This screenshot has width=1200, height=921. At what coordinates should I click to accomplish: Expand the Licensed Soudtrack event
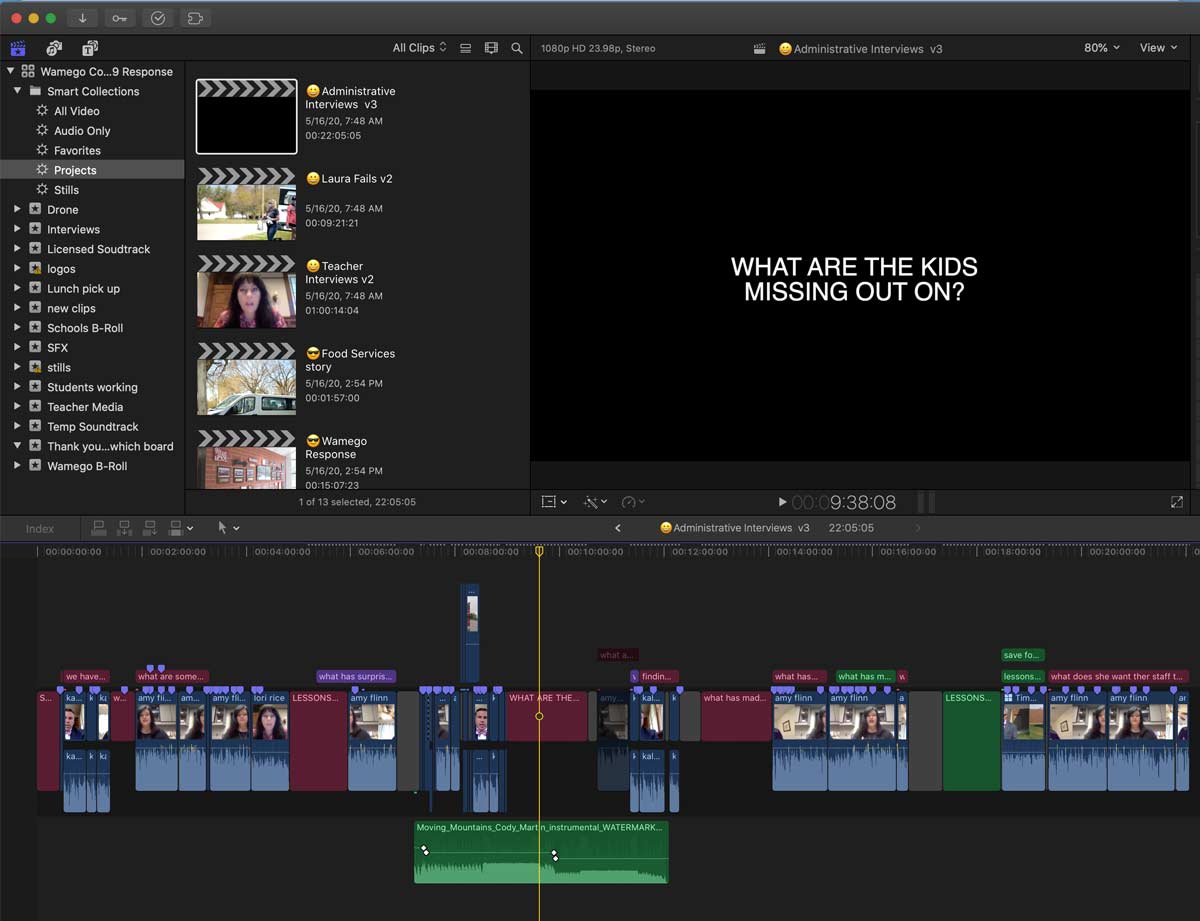[x=17, y=249]
